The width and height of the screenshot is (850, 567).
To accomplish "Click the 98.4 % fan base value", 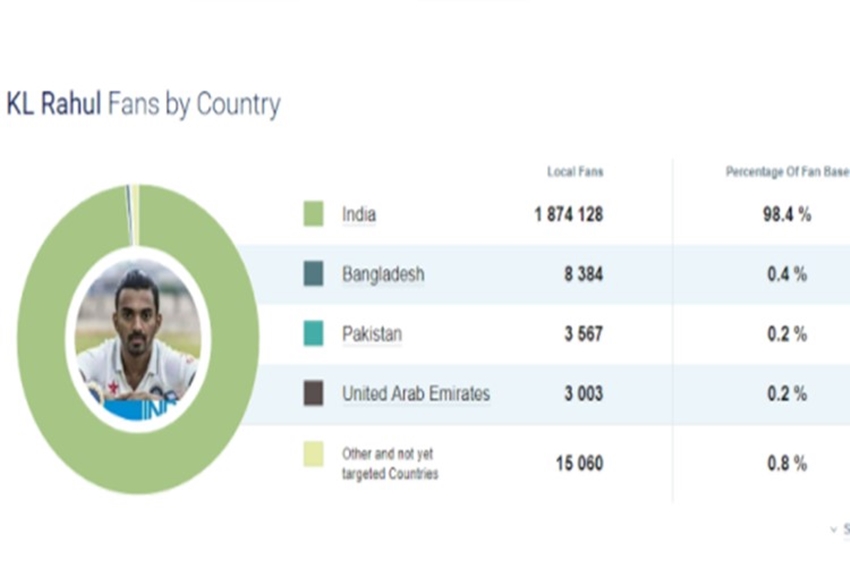I will (786, 214).
